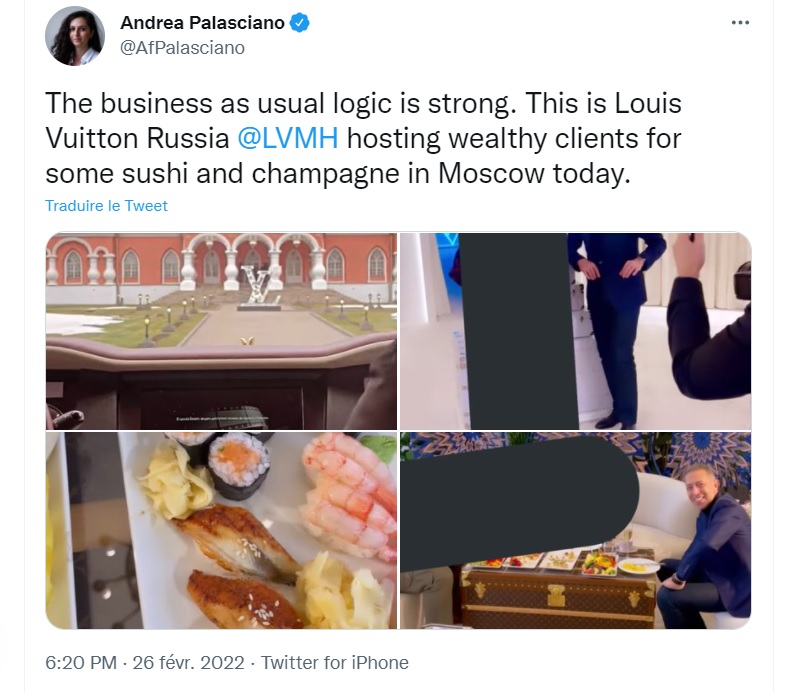This screenshot has height=692, width=808.
Task: Open the sushi plate photo
Action: (222, 531)
